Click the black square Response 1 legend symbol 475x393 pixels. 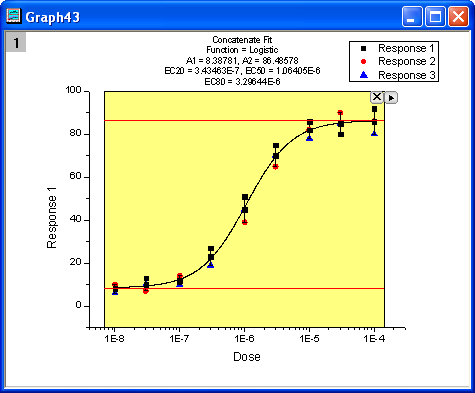click(364, 49)
